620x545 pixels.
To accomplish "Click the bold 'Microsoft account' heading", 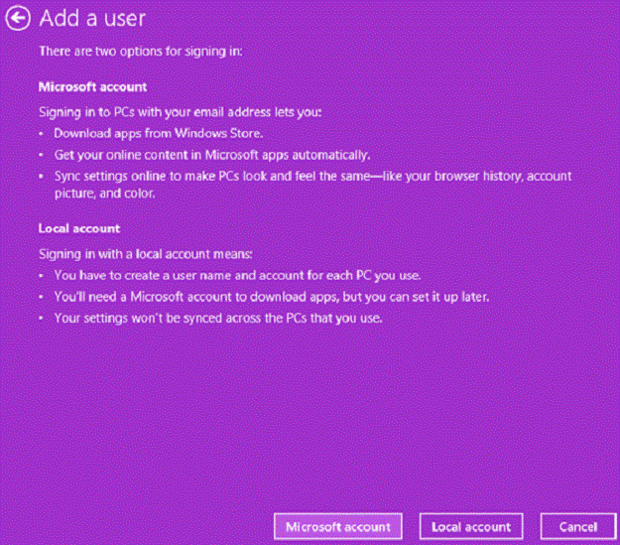I will 93,87.
